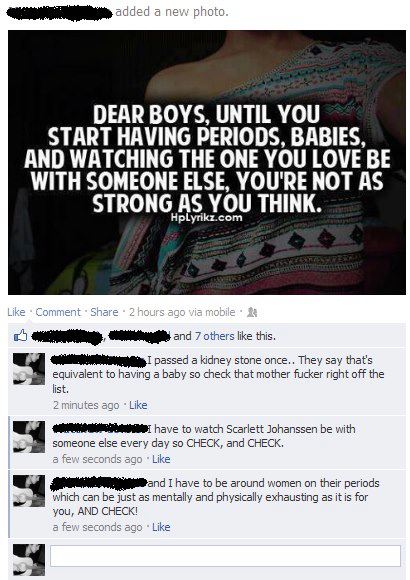The width and height of the screenshot is (410, 580).
Task: Like the kidney stone comment
Action: click(x=138, y=405)
